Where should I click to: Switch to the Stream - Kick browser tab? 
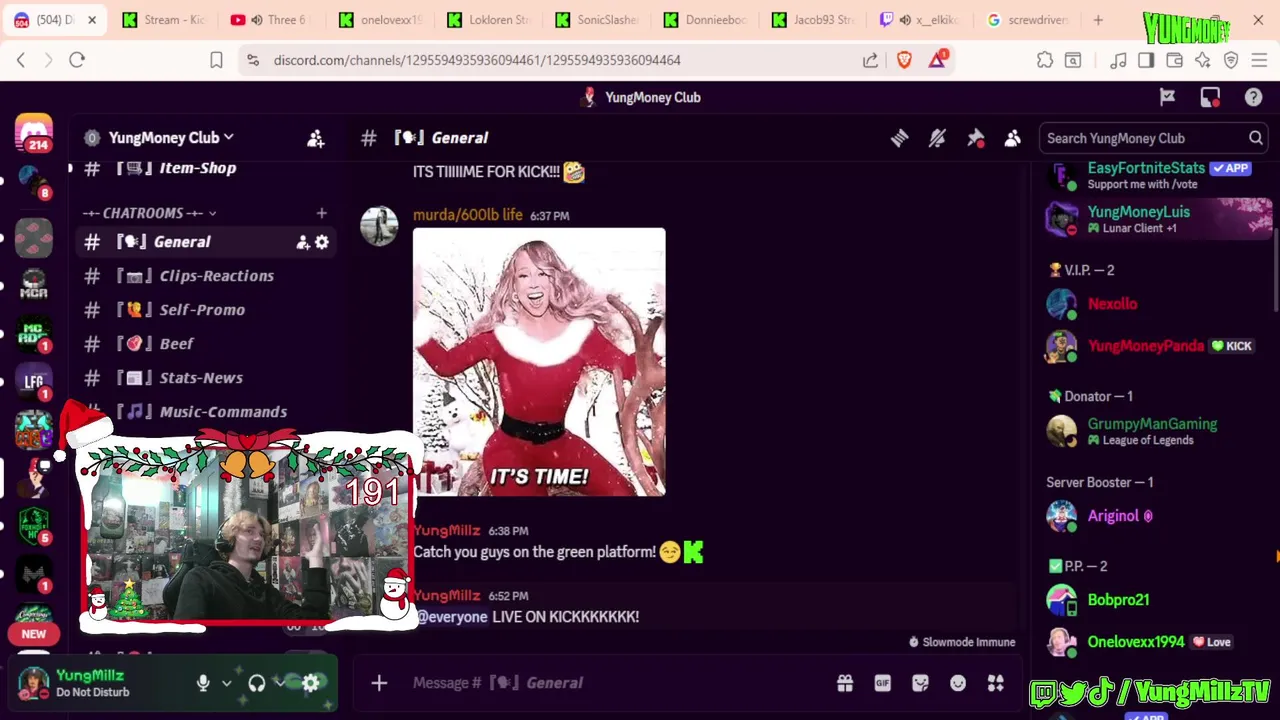click(163, 20)
